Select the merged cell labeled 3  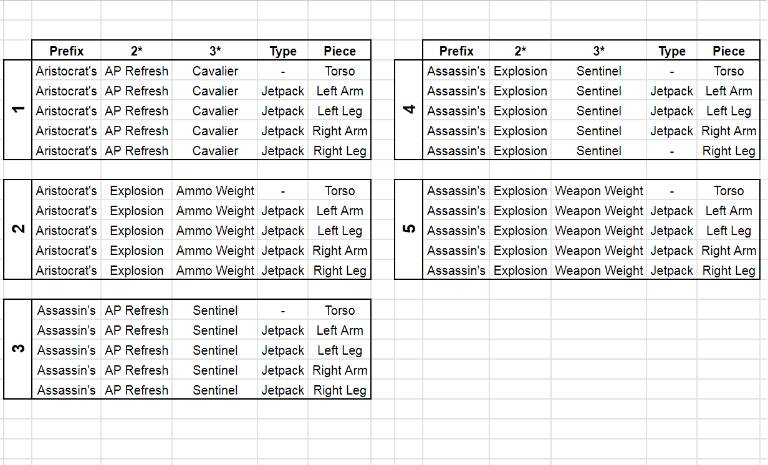pyautogui.click(x=18, y=349)
